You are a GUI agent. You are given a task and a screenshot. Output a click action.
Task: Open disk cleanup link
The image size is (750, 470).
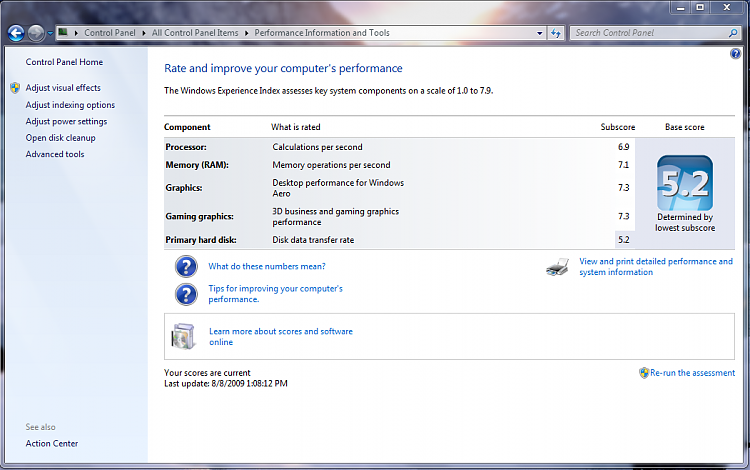[60, 138]
